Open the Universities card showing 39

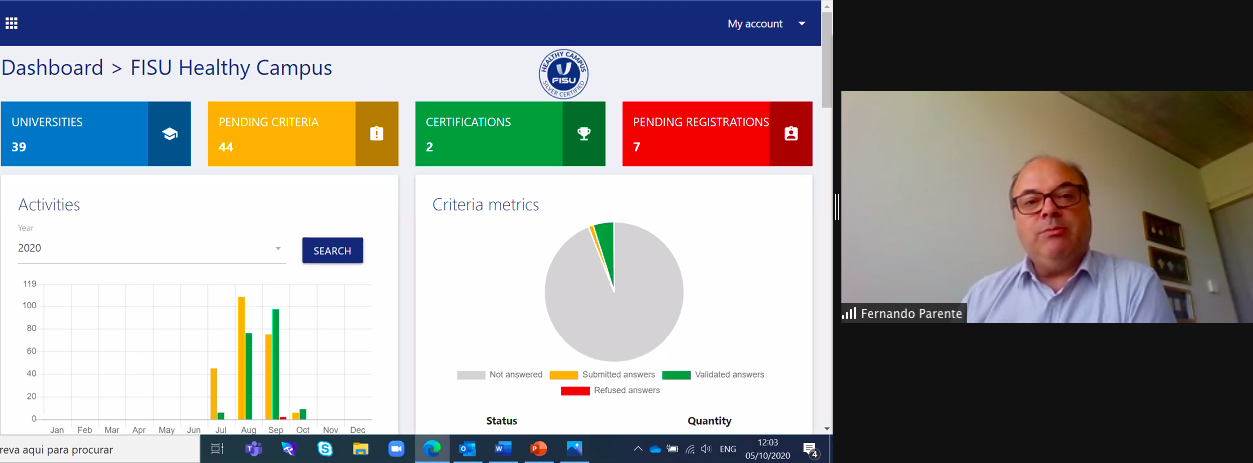[96, 134]
